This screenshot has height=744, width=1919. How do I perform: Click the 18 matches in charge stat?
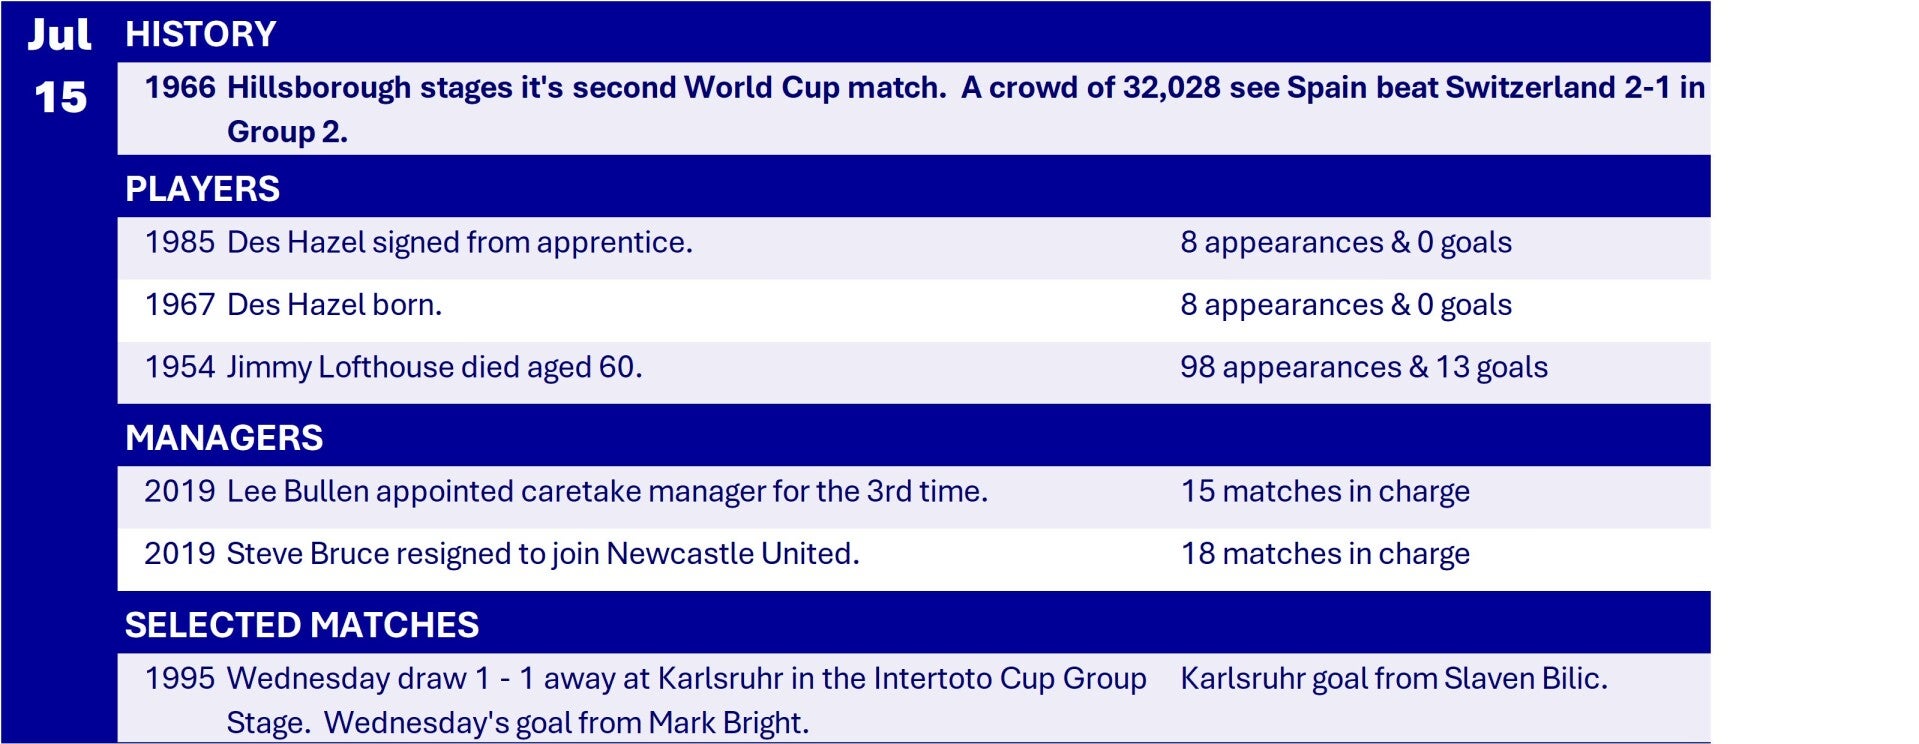(x=1325, y=554)
